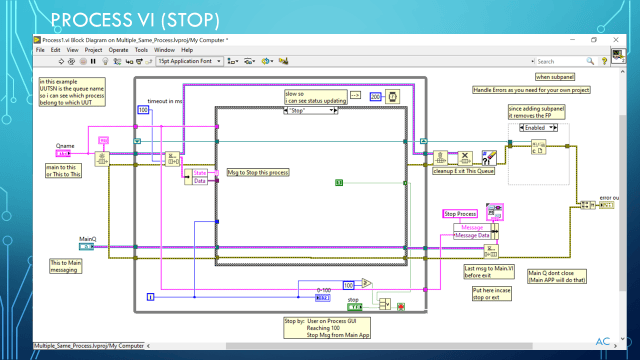Viewport: 640px width, 360px height.
Task: Open the Project menu
Action: pyautogui.click(x=93, y=50)
